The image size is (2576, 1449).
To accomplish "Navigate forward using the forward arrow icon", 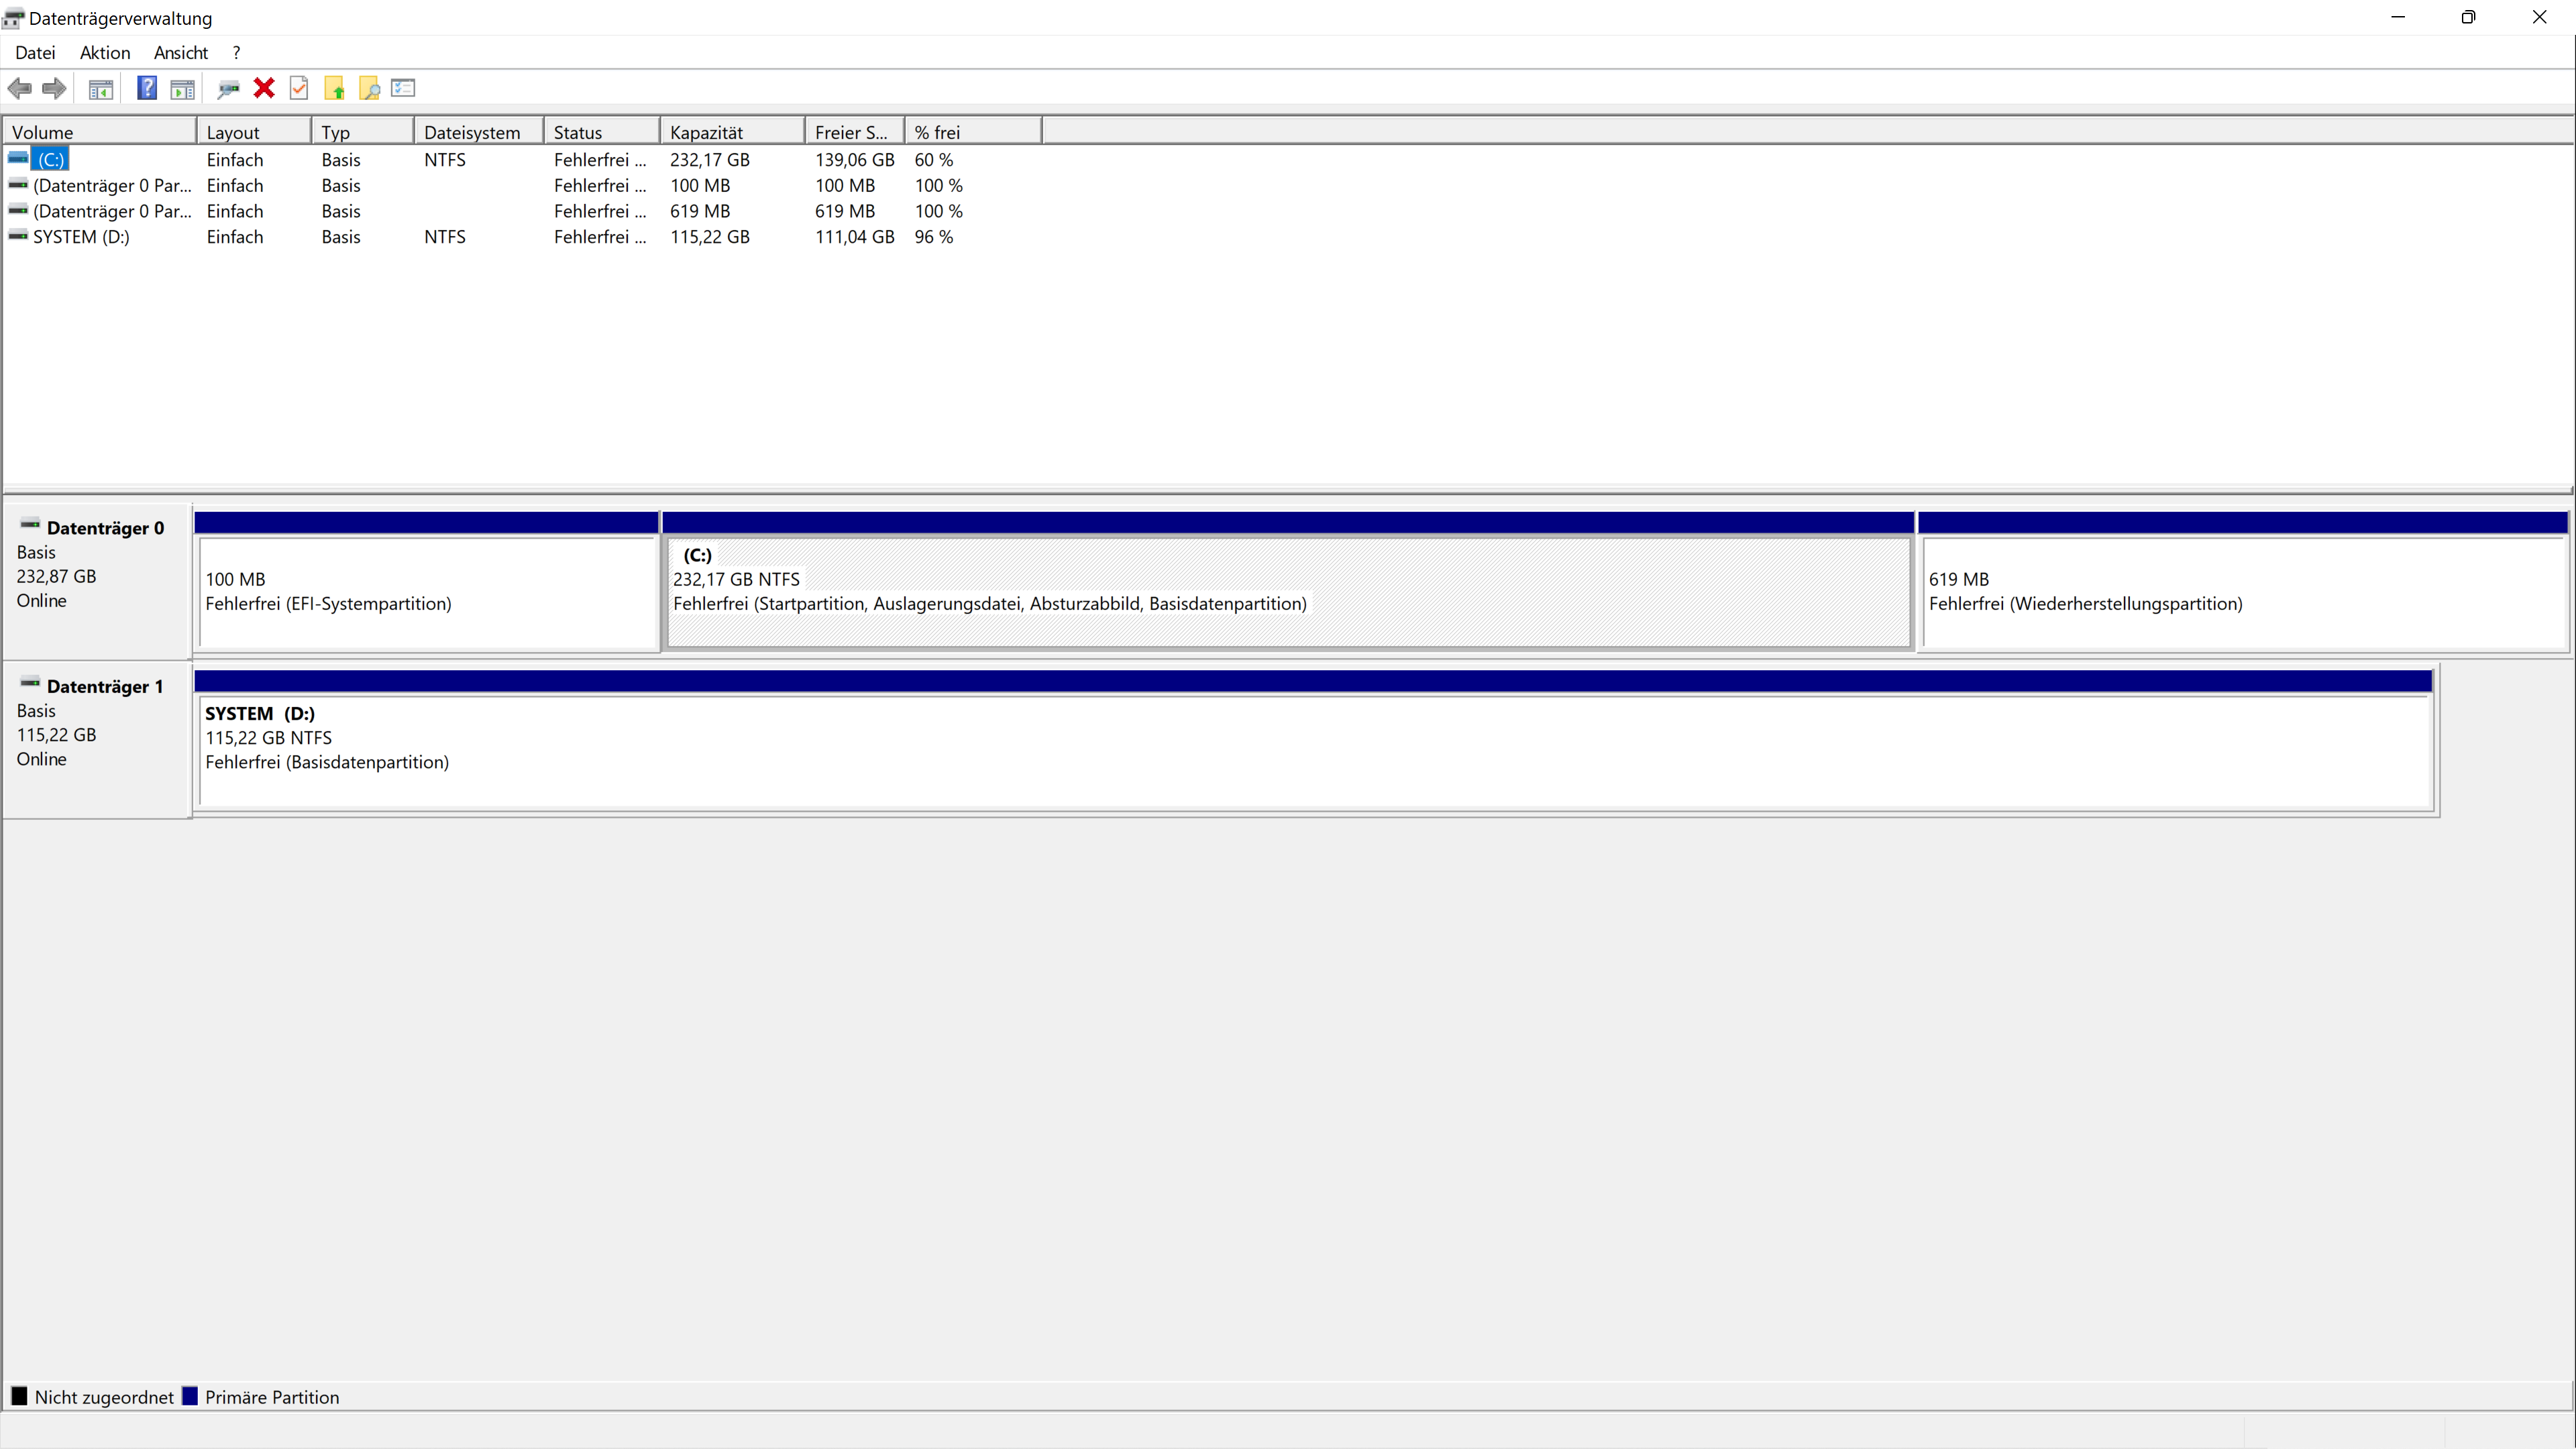I will [54, 88].
